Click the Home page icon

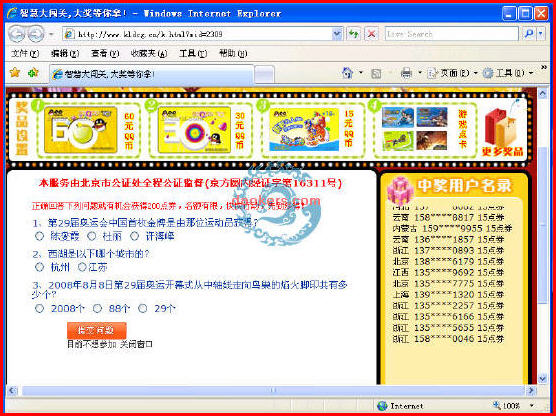[x=348, y=73]
